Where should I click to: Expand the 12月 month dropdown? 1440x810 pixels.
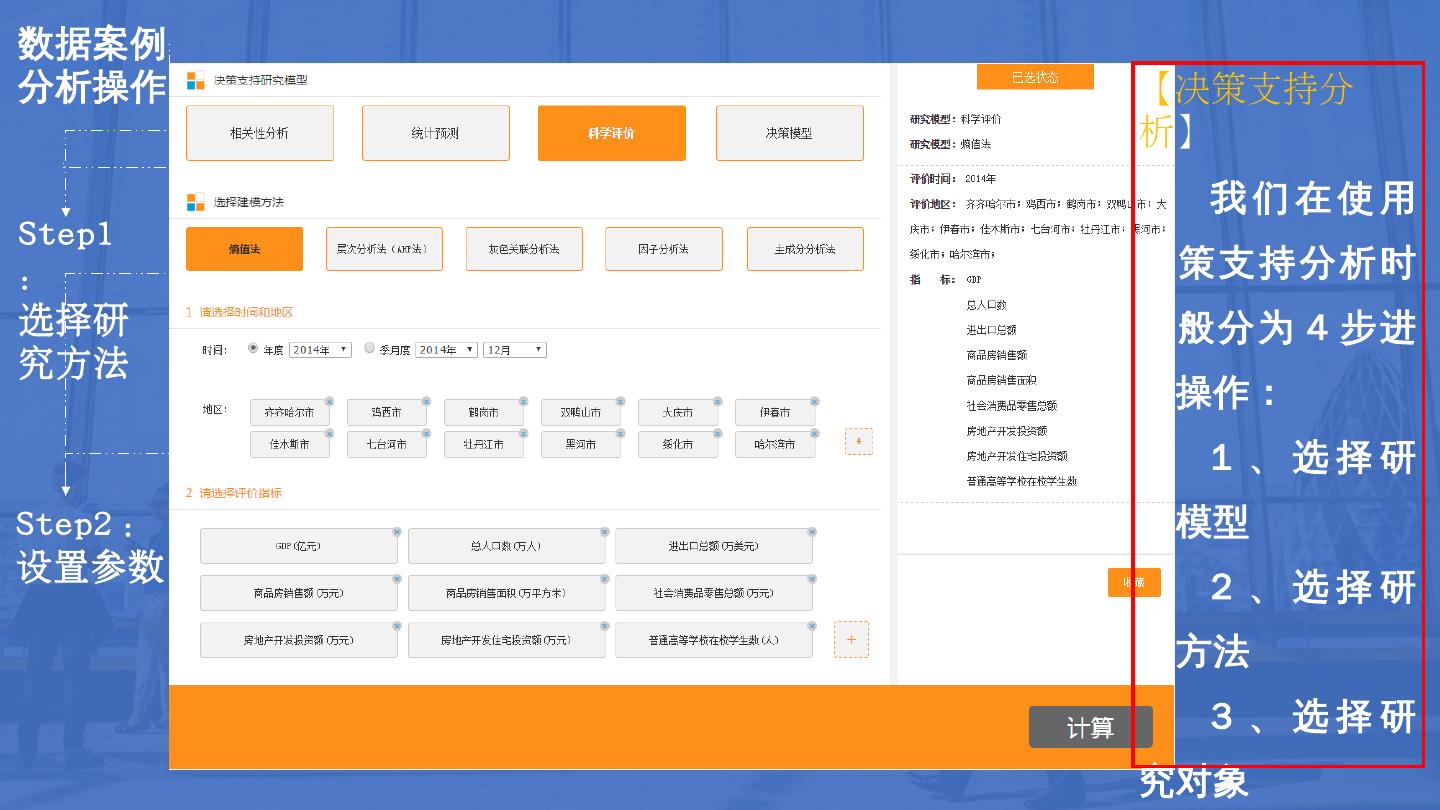tap(514, 350)
